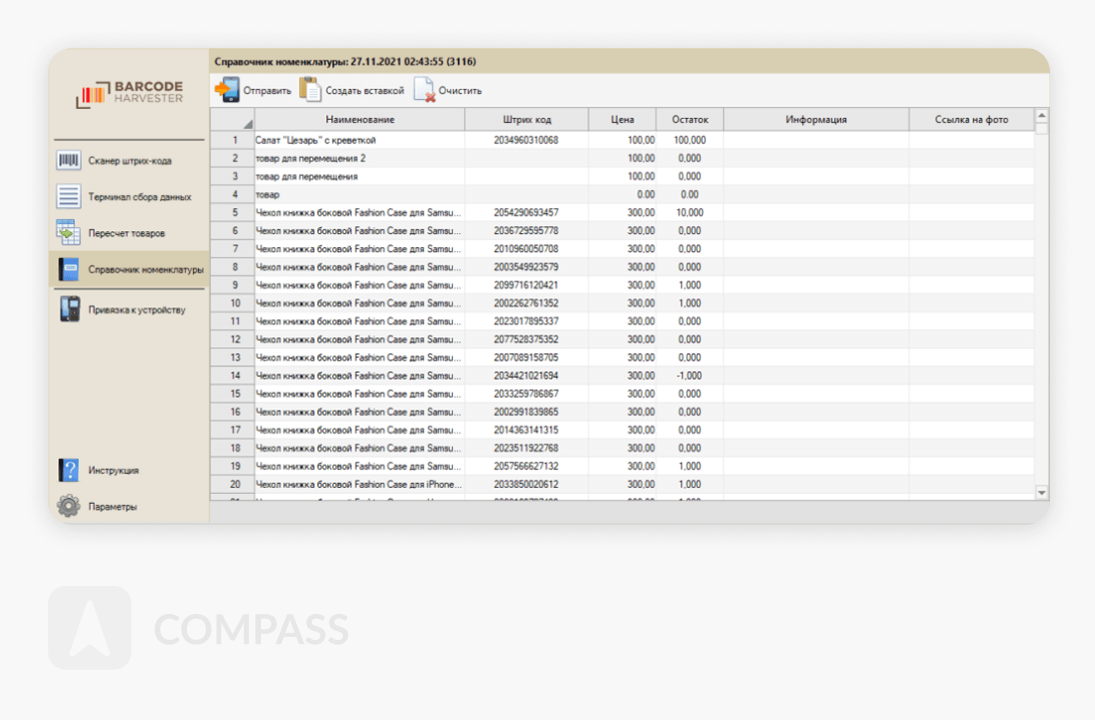
Task: Click the Очистить delete icon
Action: (424, 90)
